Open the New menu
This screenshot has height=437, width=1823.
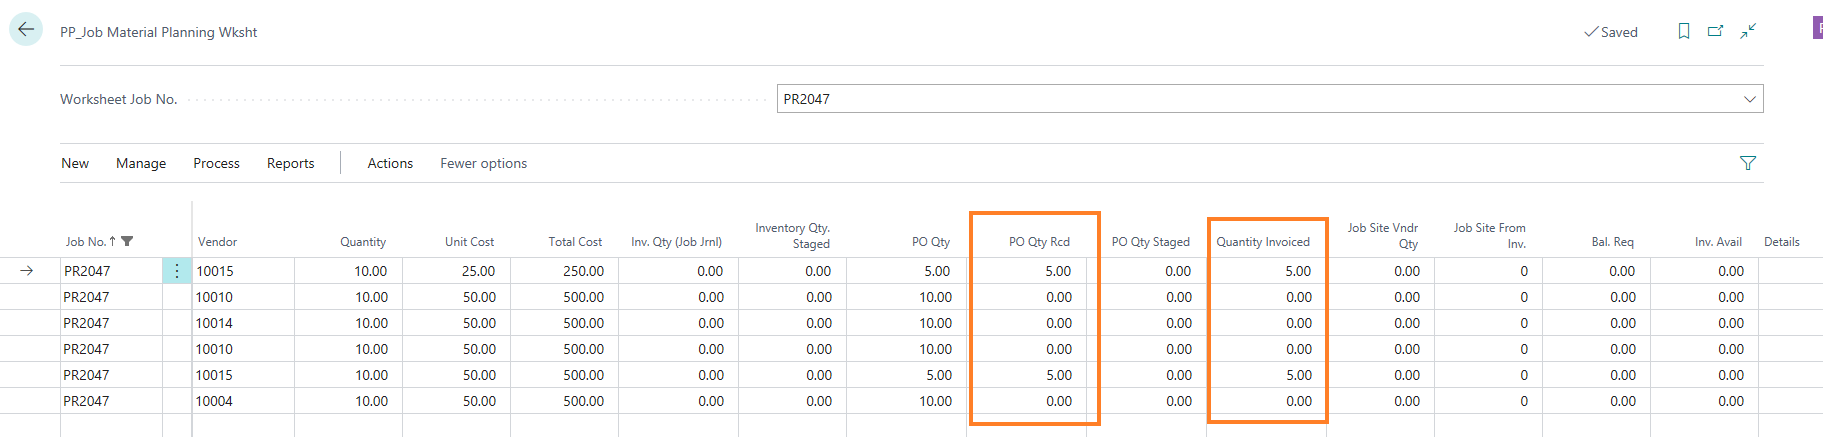point(75,163)
